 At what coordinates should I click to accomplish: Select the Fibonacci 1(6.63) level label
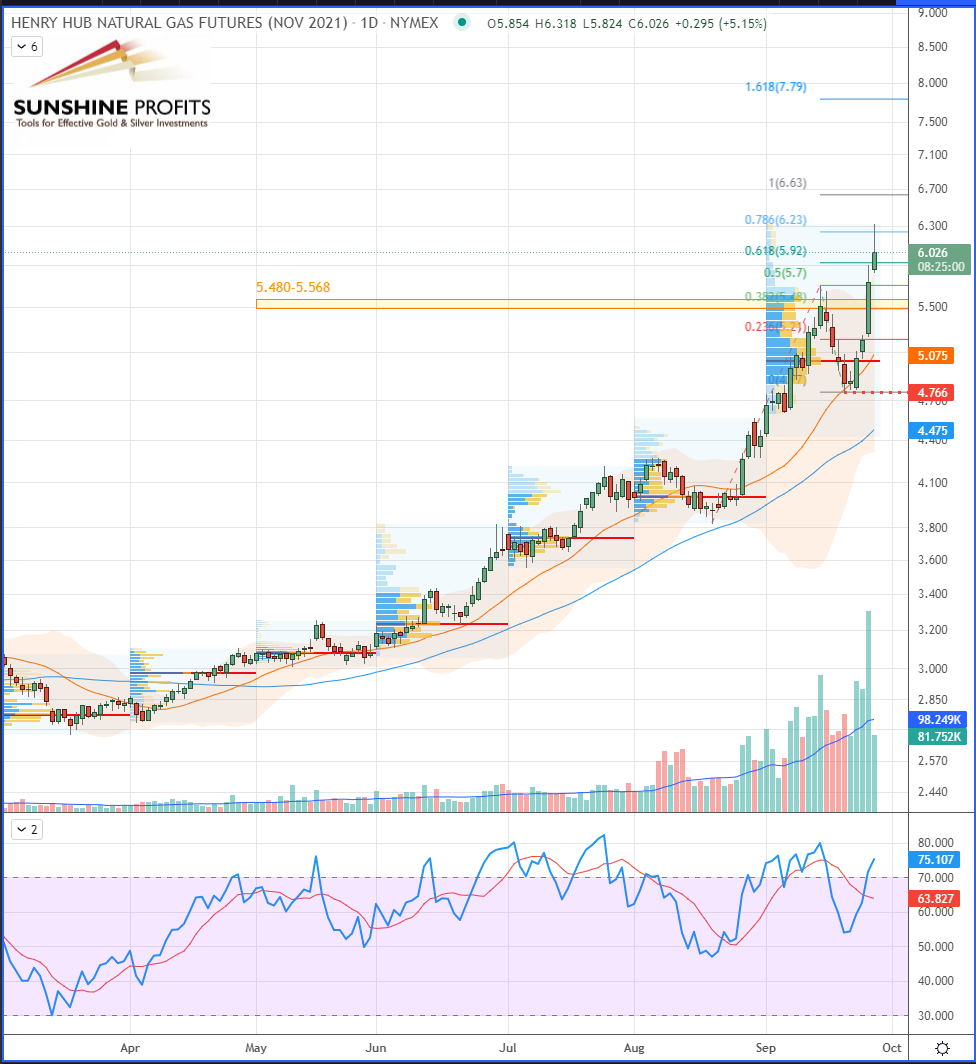click(787, 183)
